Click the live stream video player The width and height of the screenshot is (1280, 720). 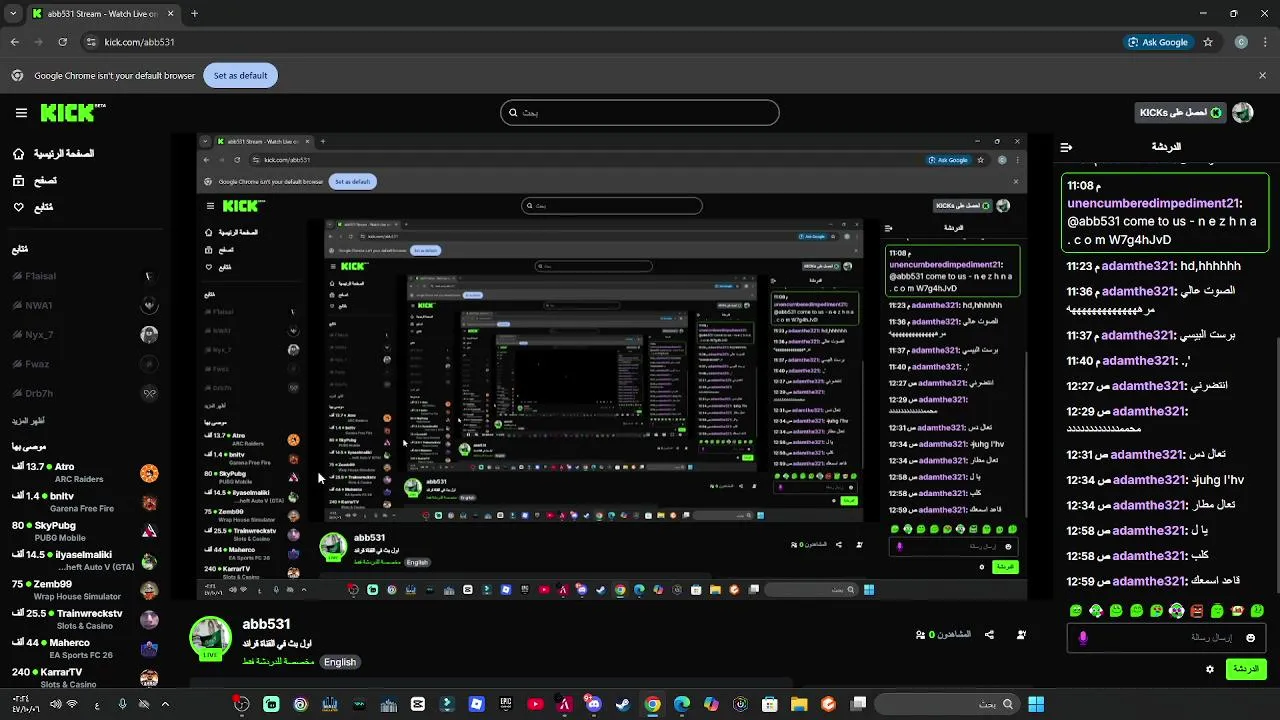point(611,366)
